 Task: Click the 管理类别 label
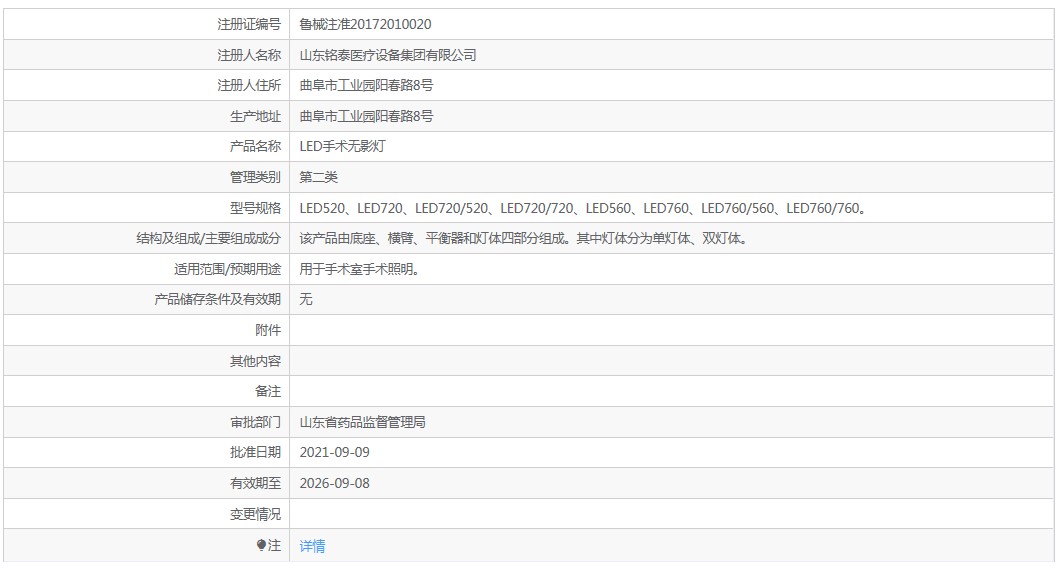[255, 177]
